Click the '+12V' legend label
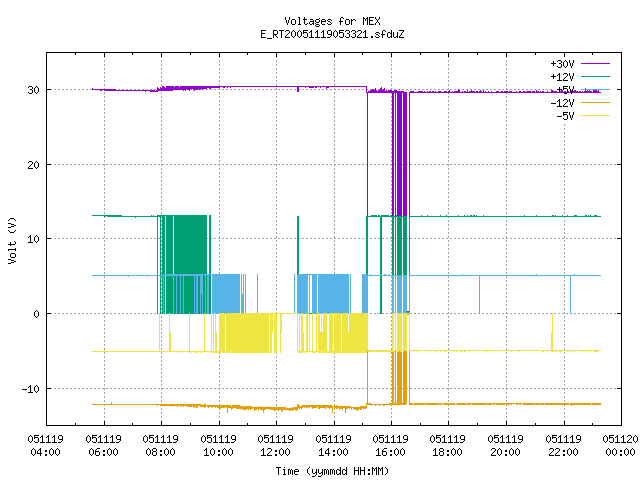This screenshot has height=480, width=640. (562, 77)
